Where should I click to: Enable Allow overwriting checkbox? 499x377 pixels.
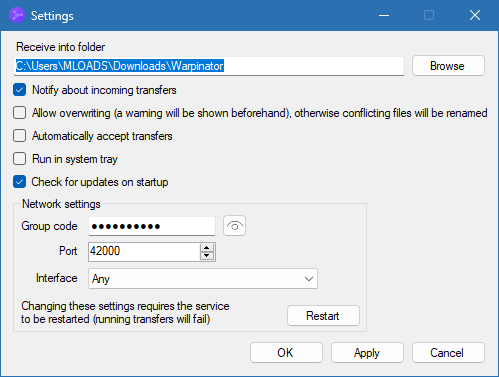click(x=19, y=113)
